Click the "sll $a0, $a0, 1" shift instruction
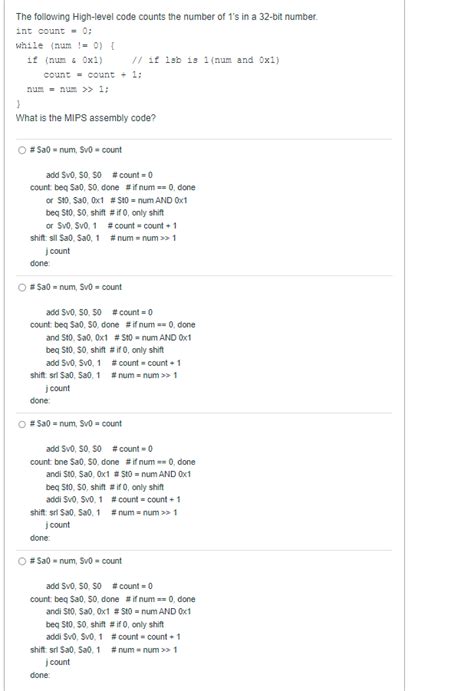 coord(71,238)
